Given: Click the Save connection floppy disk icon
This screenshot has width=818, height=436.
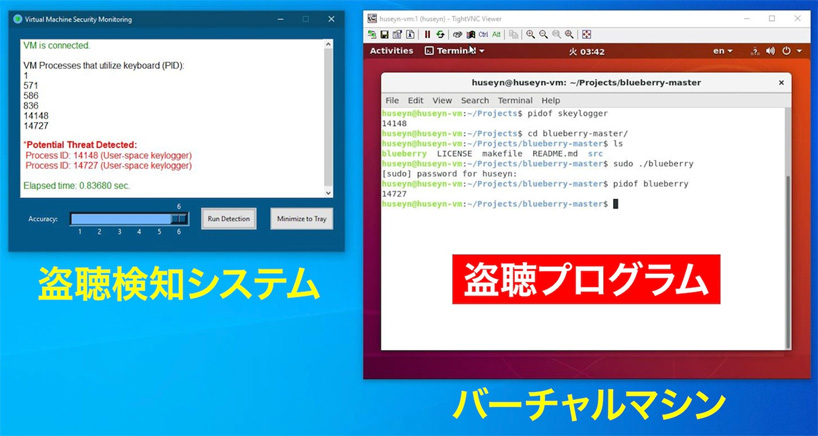Looking at the screenshot, I should pos(384,34).
